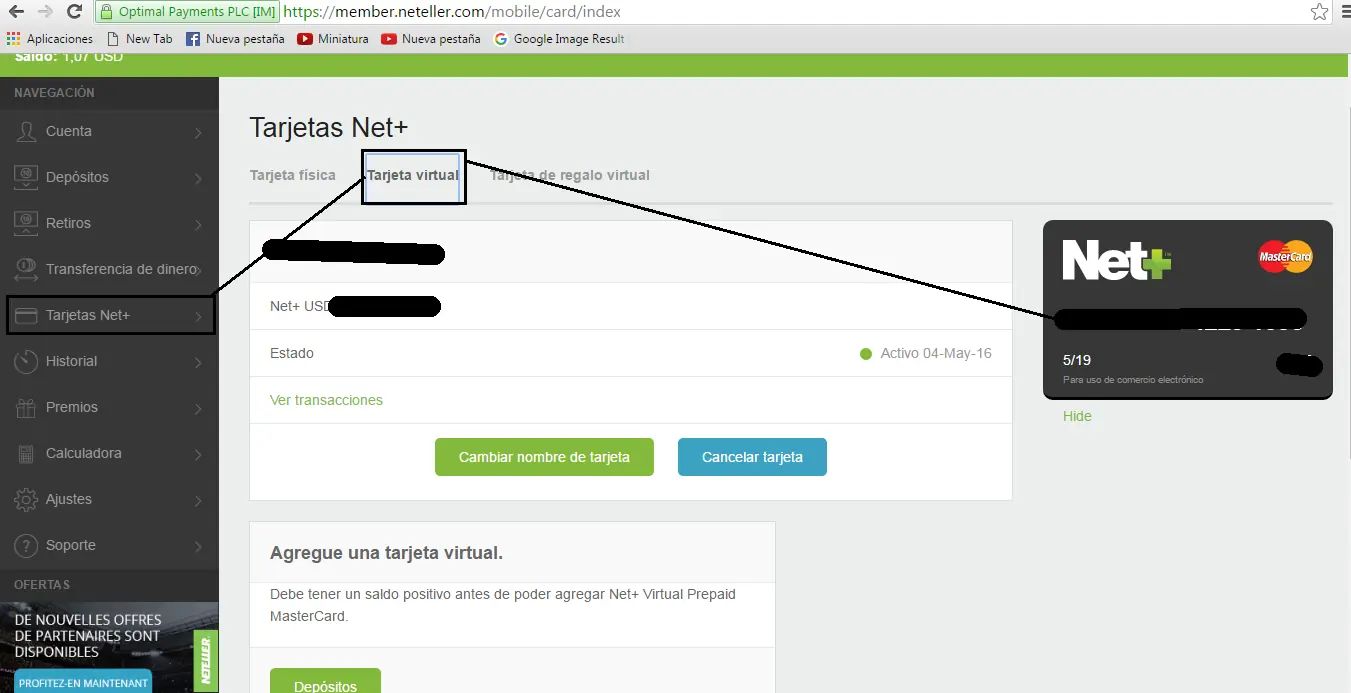Expand the Cuenta chevron

click(198, 133)
